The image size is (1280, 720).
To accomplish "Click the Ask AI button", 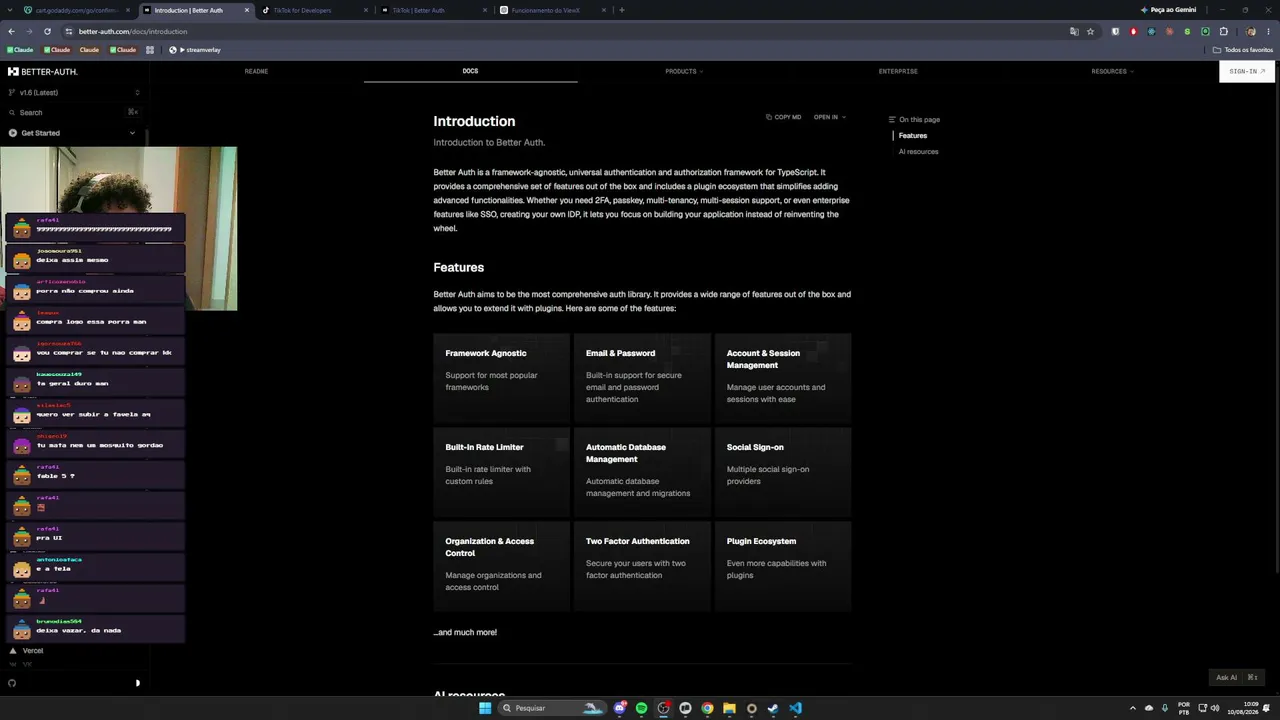I will click(1236, 677).
